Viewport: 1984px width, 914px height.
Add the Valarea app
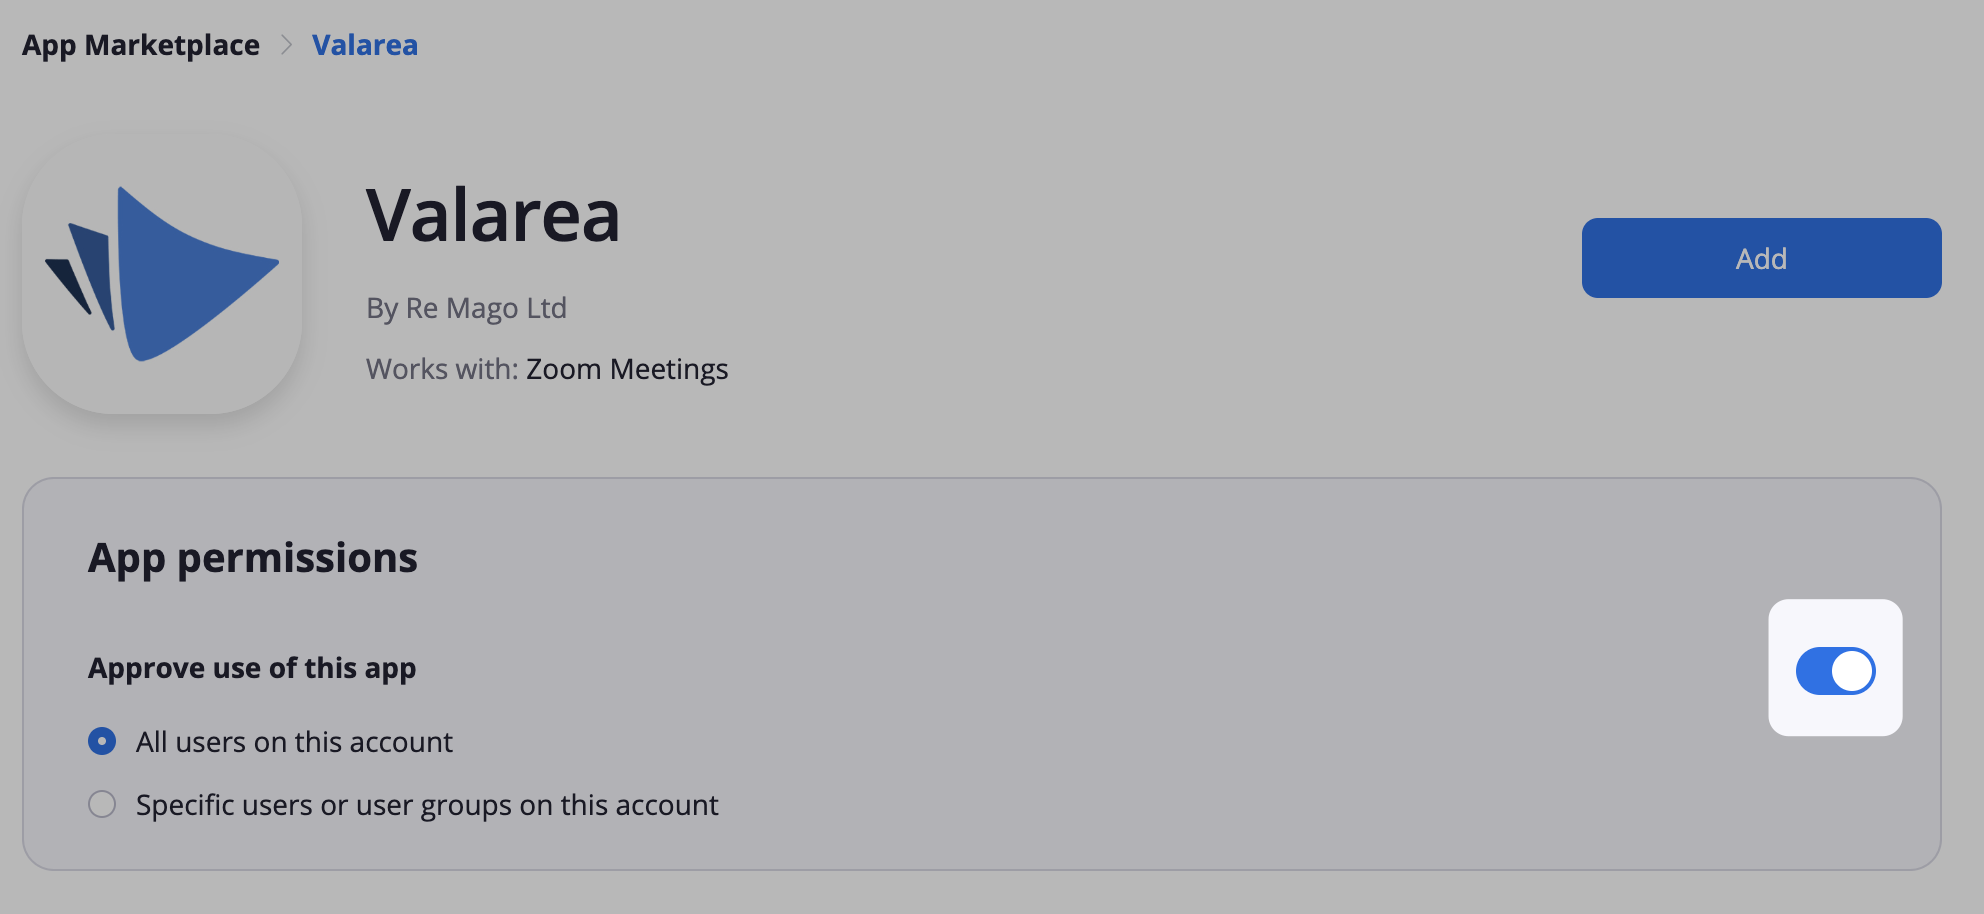1761,258
